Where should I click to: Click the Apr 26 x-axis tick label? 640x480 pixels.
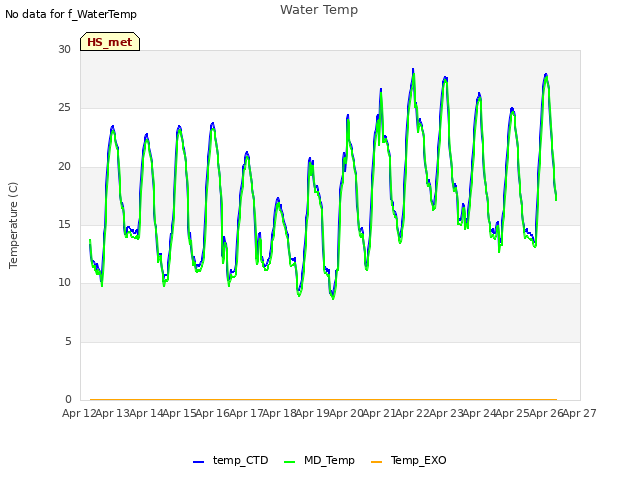(x=546, y=413)
